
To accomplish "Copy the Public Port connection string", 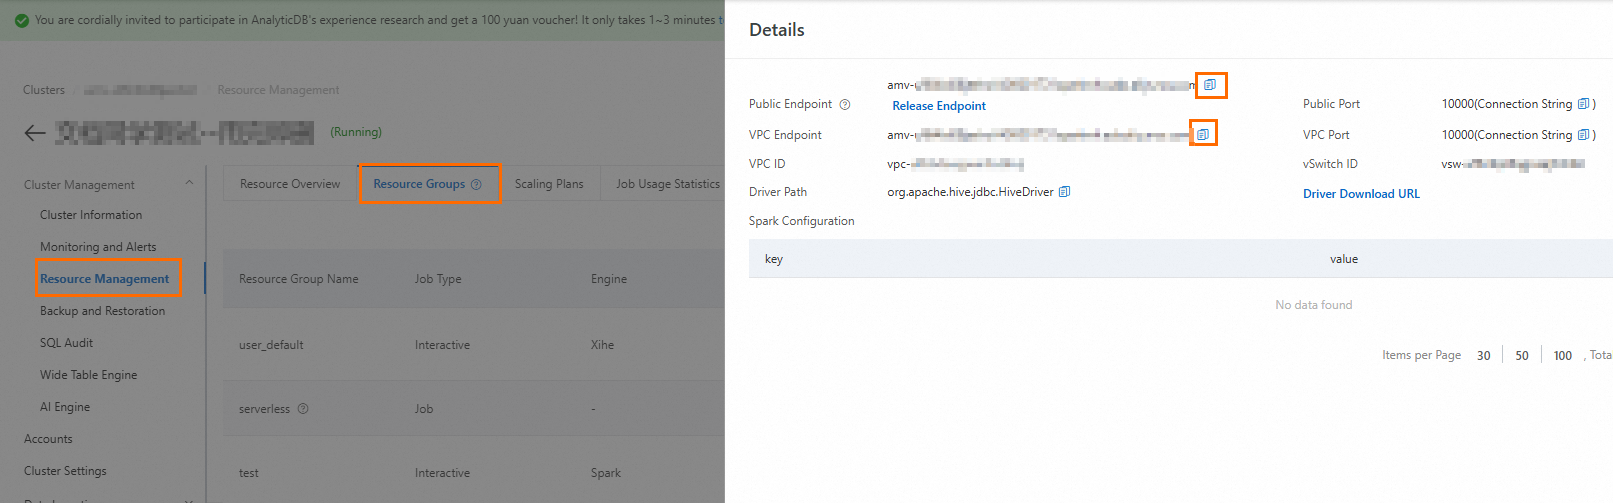I will [1583, 104].
